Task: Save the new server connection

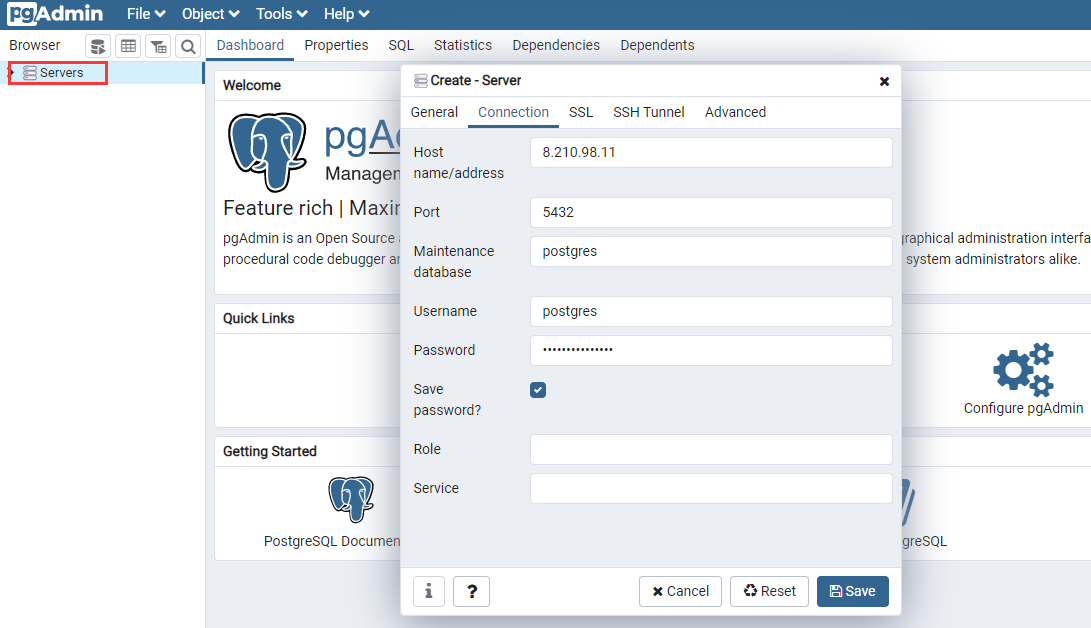Action: coord(852,591)
